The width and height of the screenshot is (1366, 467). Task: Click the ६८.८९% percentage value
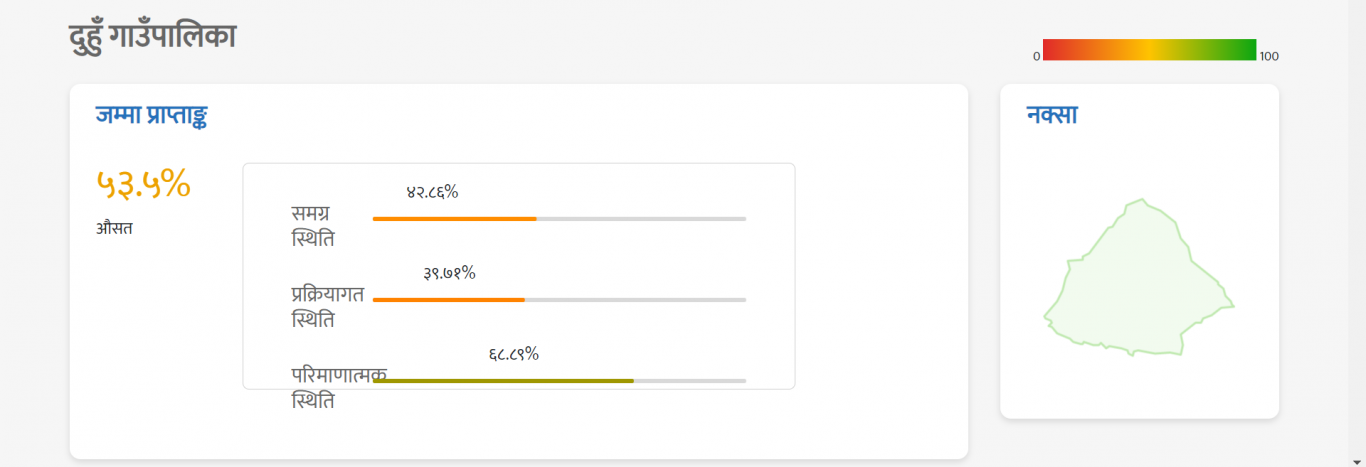(514, 354)
